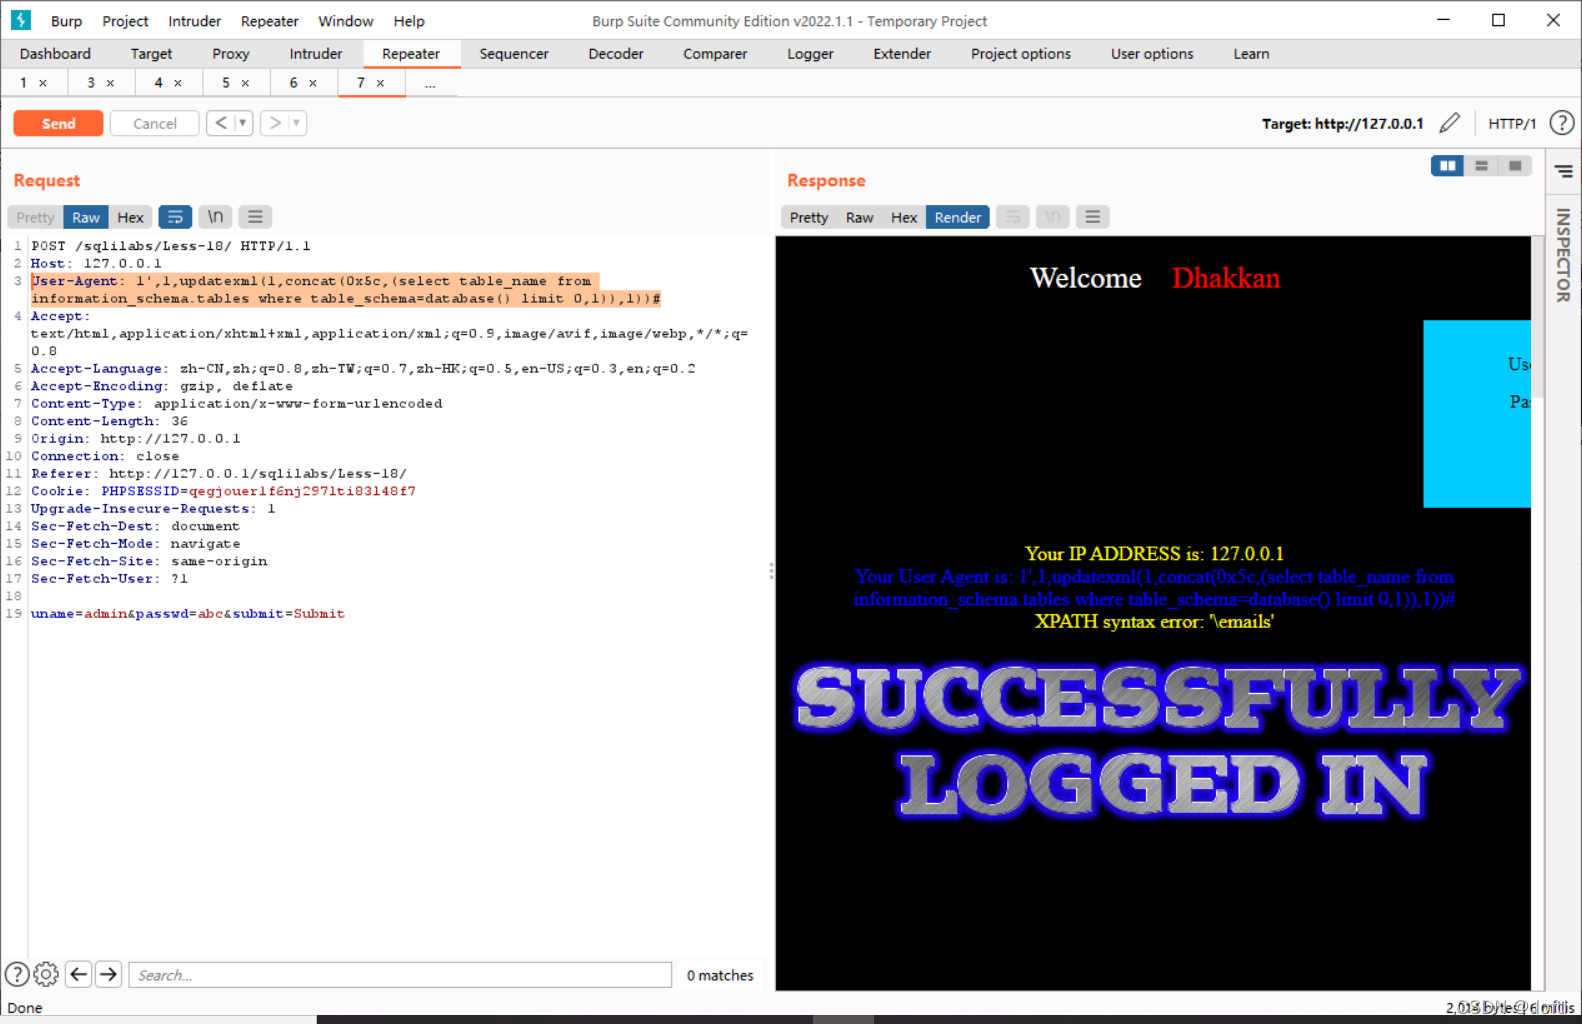
Task: Close Repeater tab 4
Action: pos(178,83)
